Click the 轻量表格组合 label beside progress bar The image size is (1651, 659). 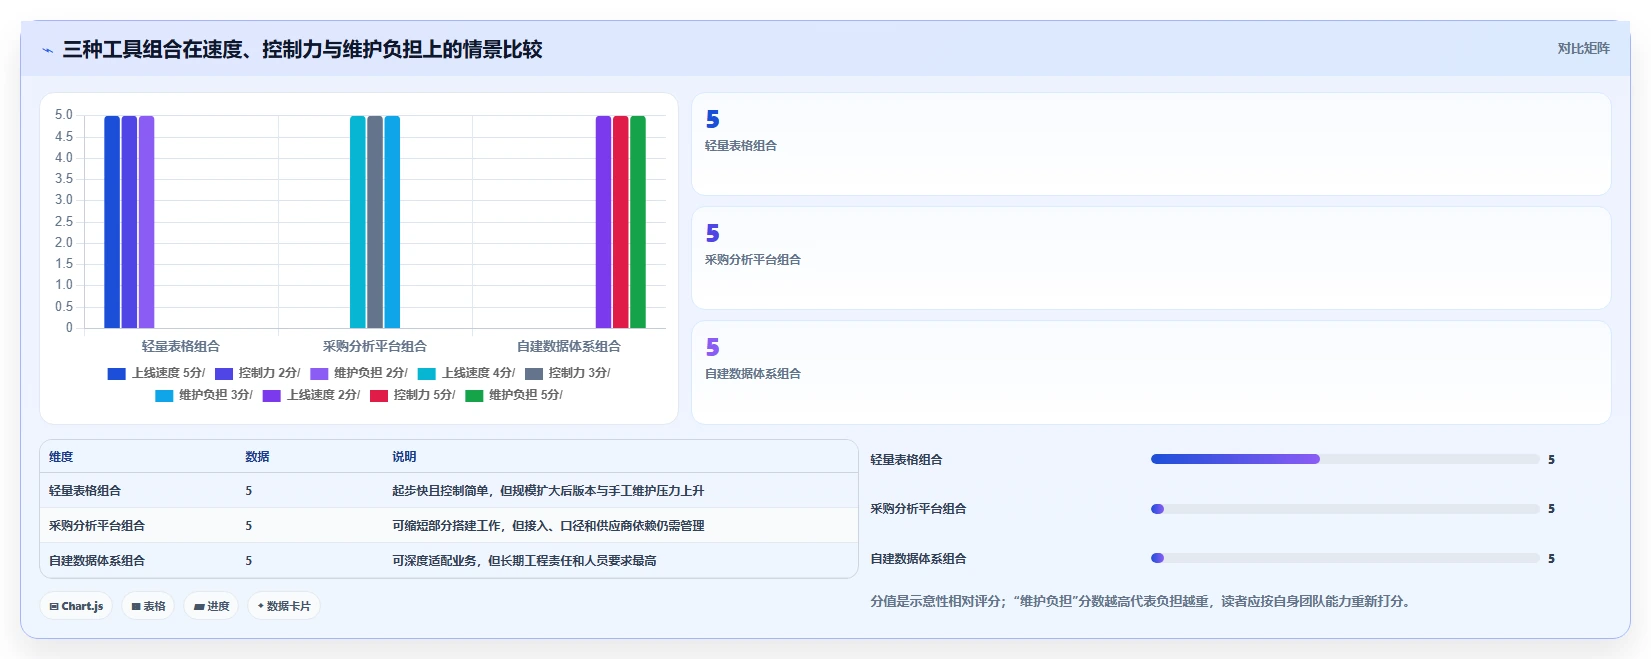tap(906, 460)
